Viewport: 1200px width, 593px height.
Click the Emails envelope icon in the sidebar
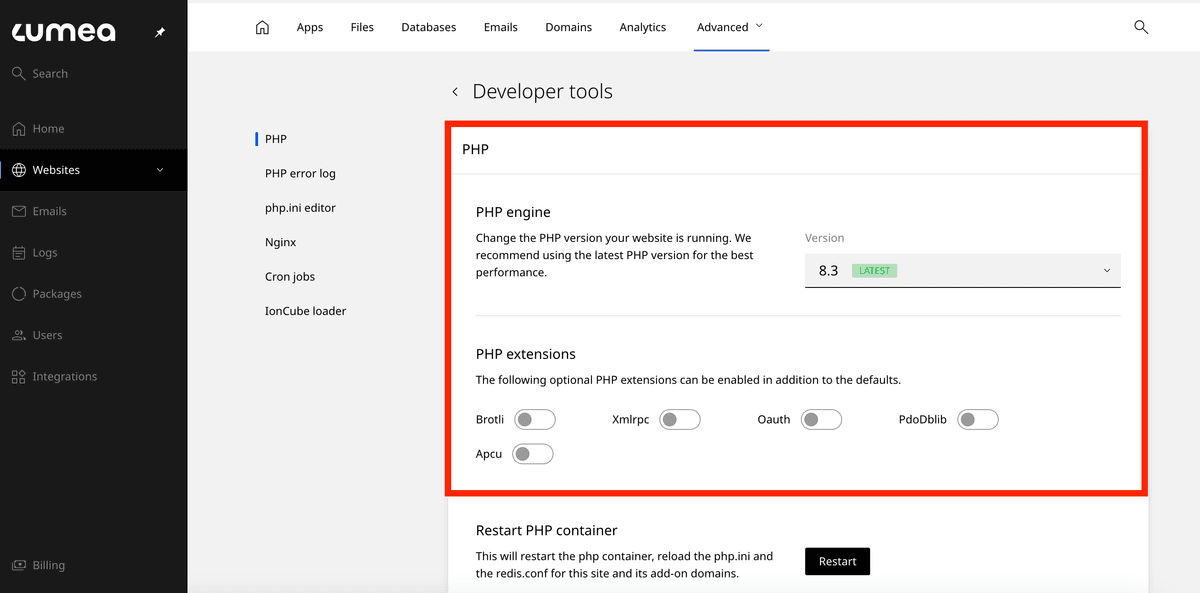(x=19, y=212)
